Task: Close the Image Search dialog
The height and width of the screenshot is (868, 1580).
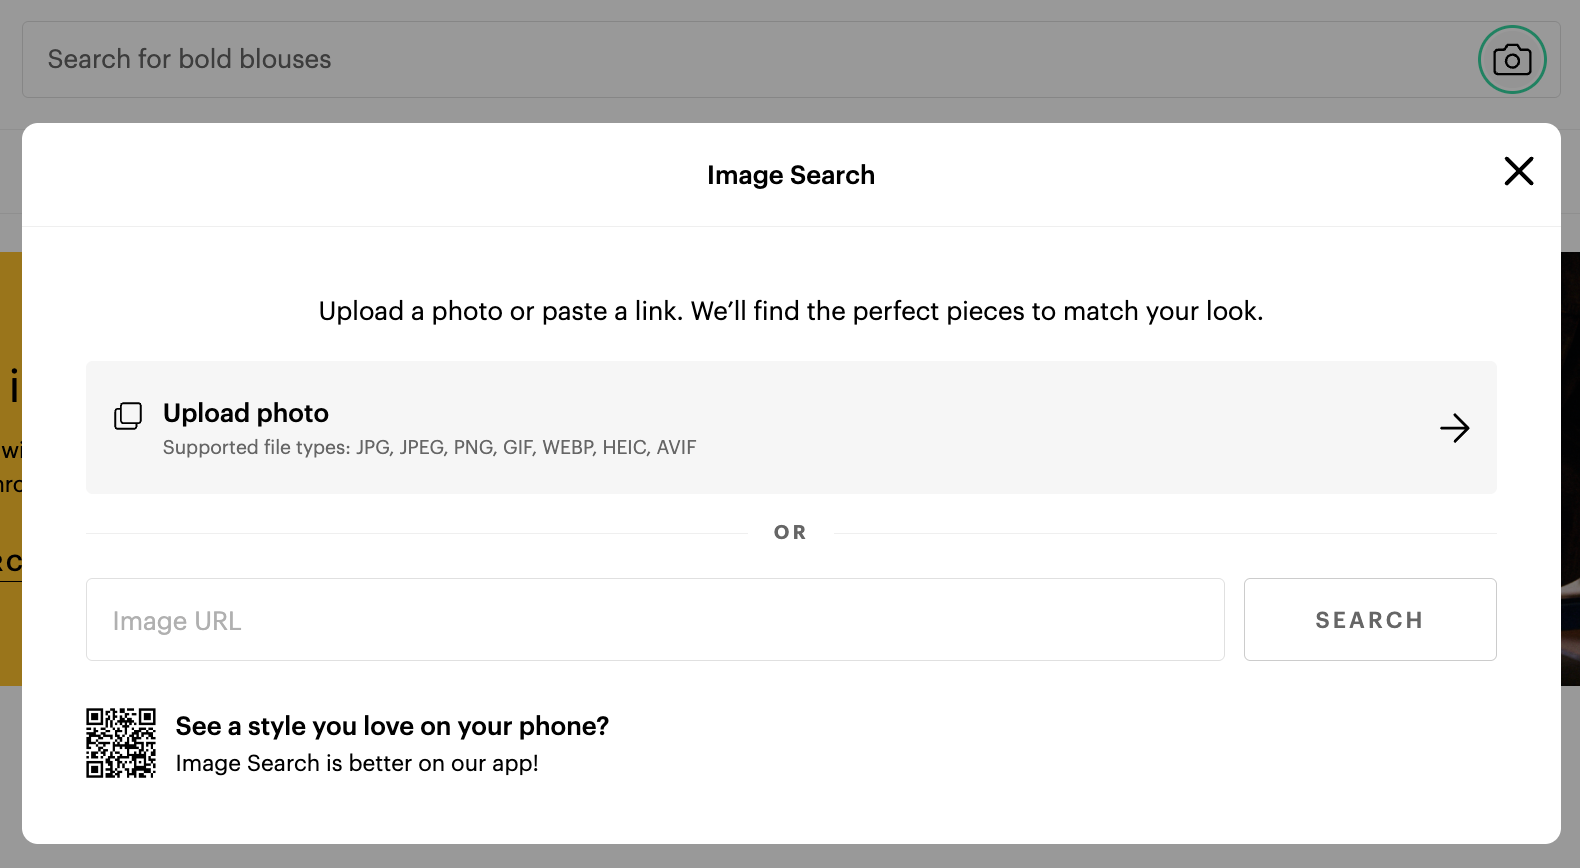Action: [1518, 171]
